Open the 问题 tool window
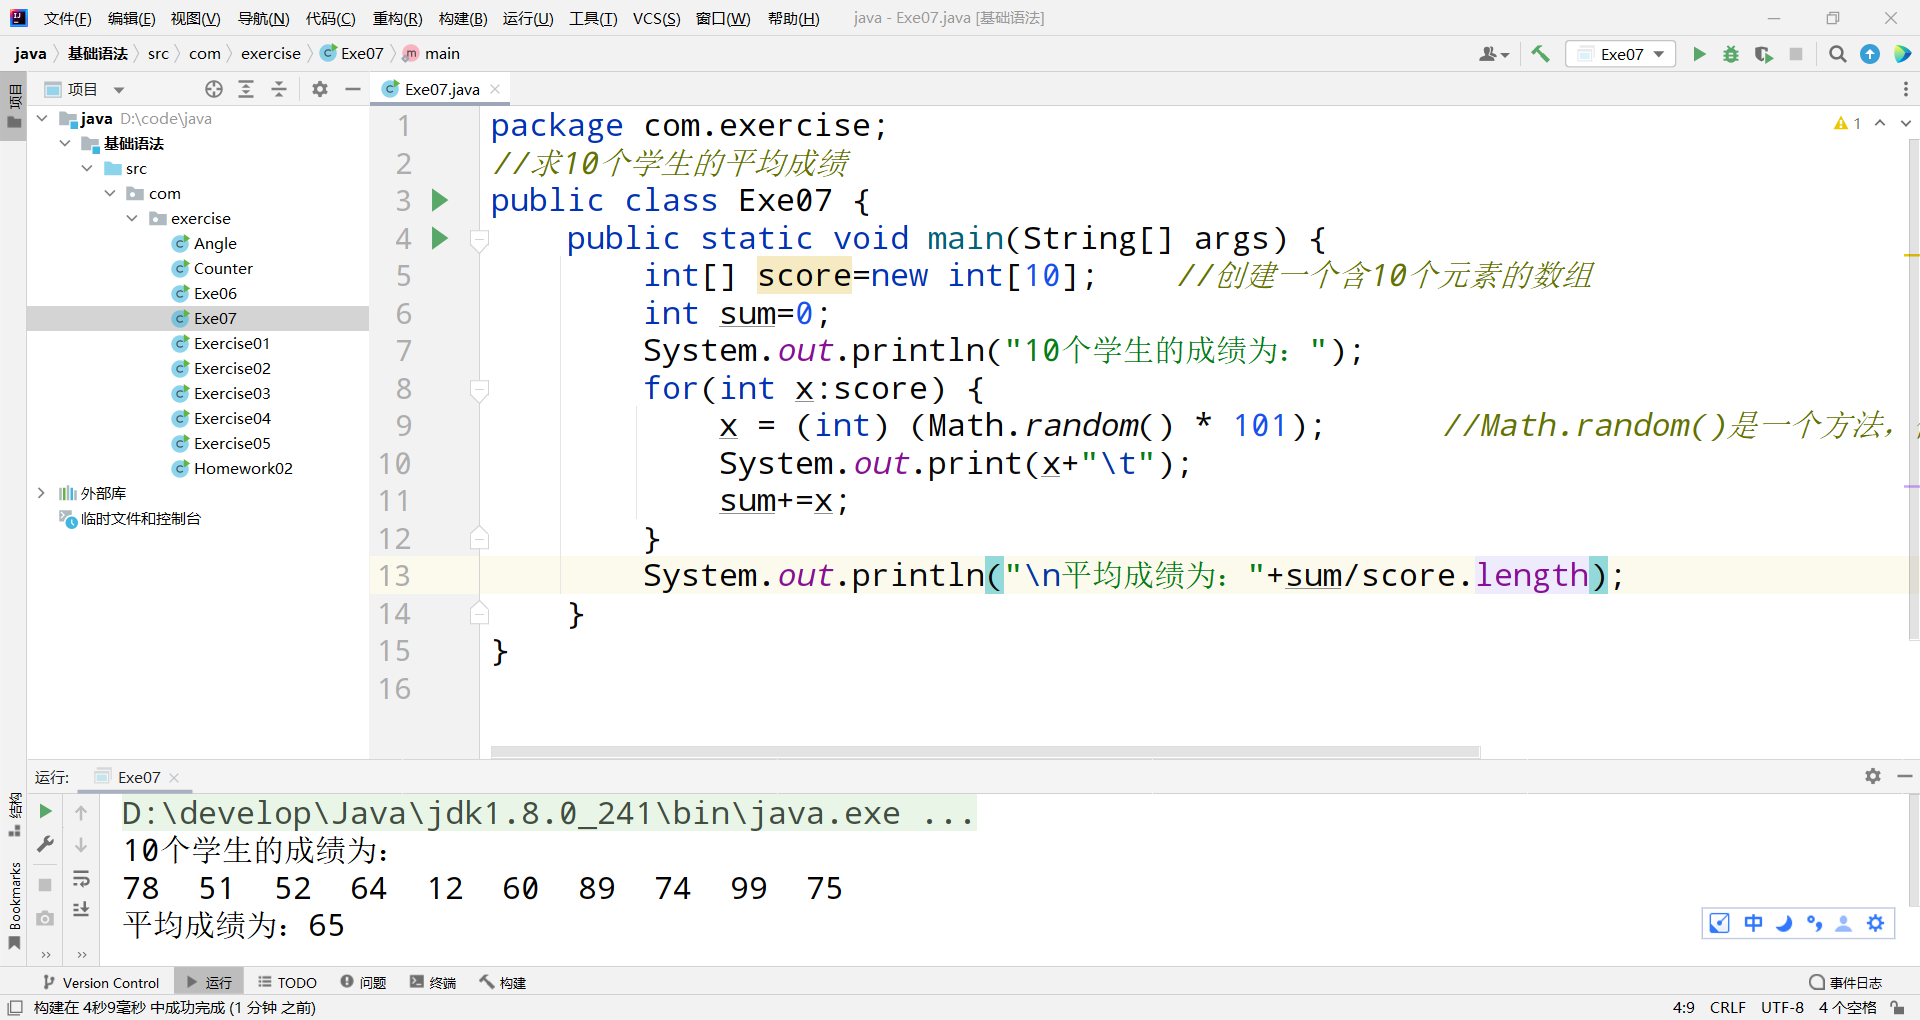 (363, 982)
